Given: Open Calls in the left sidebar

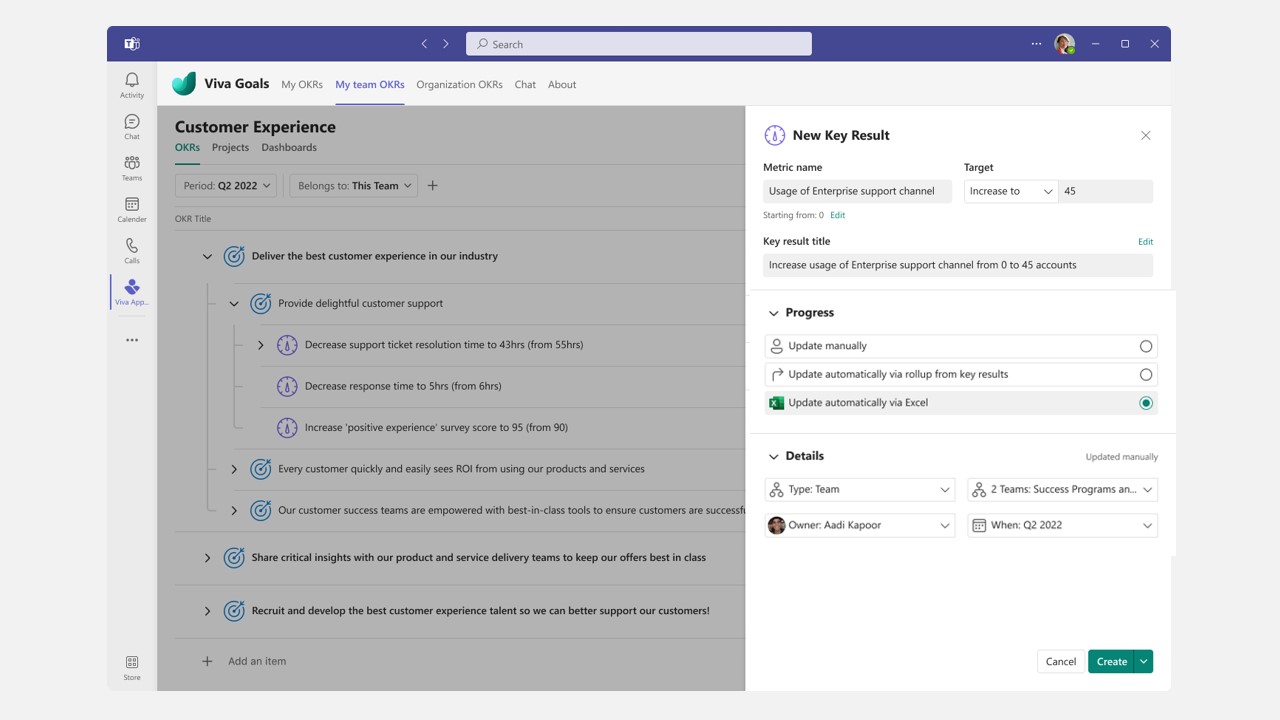Looking at the screenshot, I should tap(132, 250).
